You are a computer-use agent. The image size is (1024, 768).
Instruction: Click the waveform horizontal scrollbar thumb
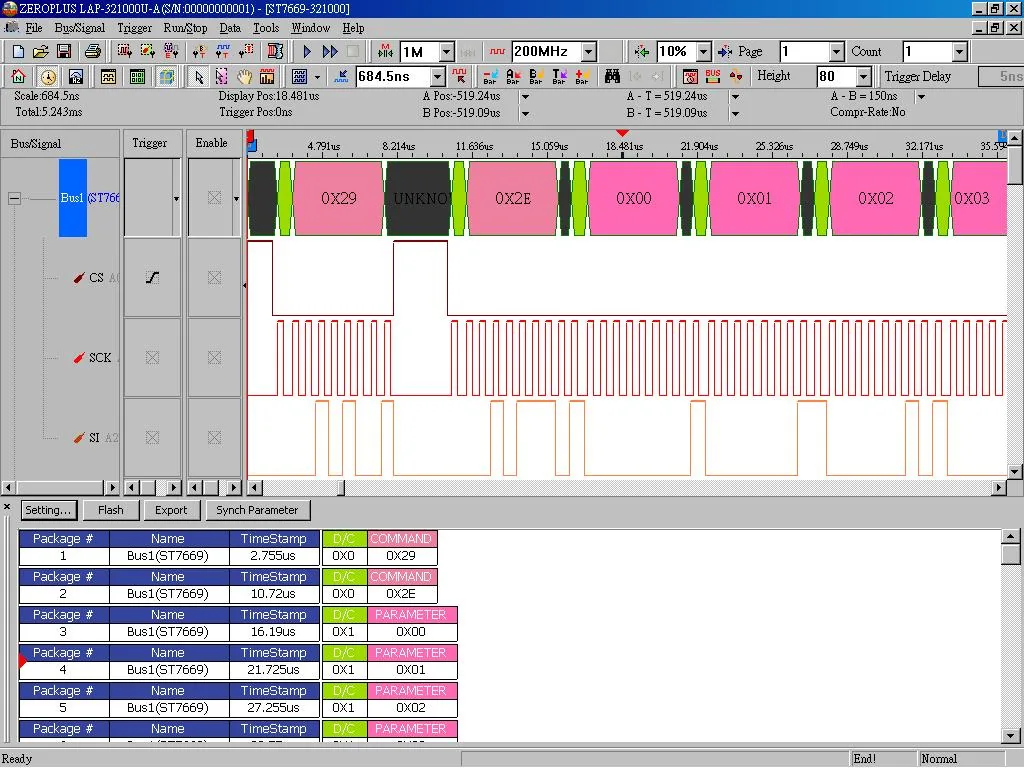click(x=341, y=487)
